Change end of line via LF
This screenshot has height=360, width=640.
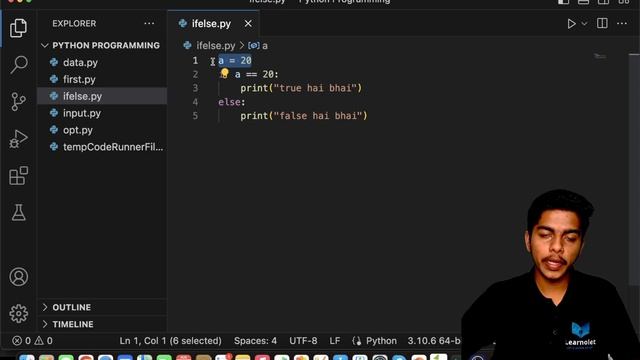point(335,340)
